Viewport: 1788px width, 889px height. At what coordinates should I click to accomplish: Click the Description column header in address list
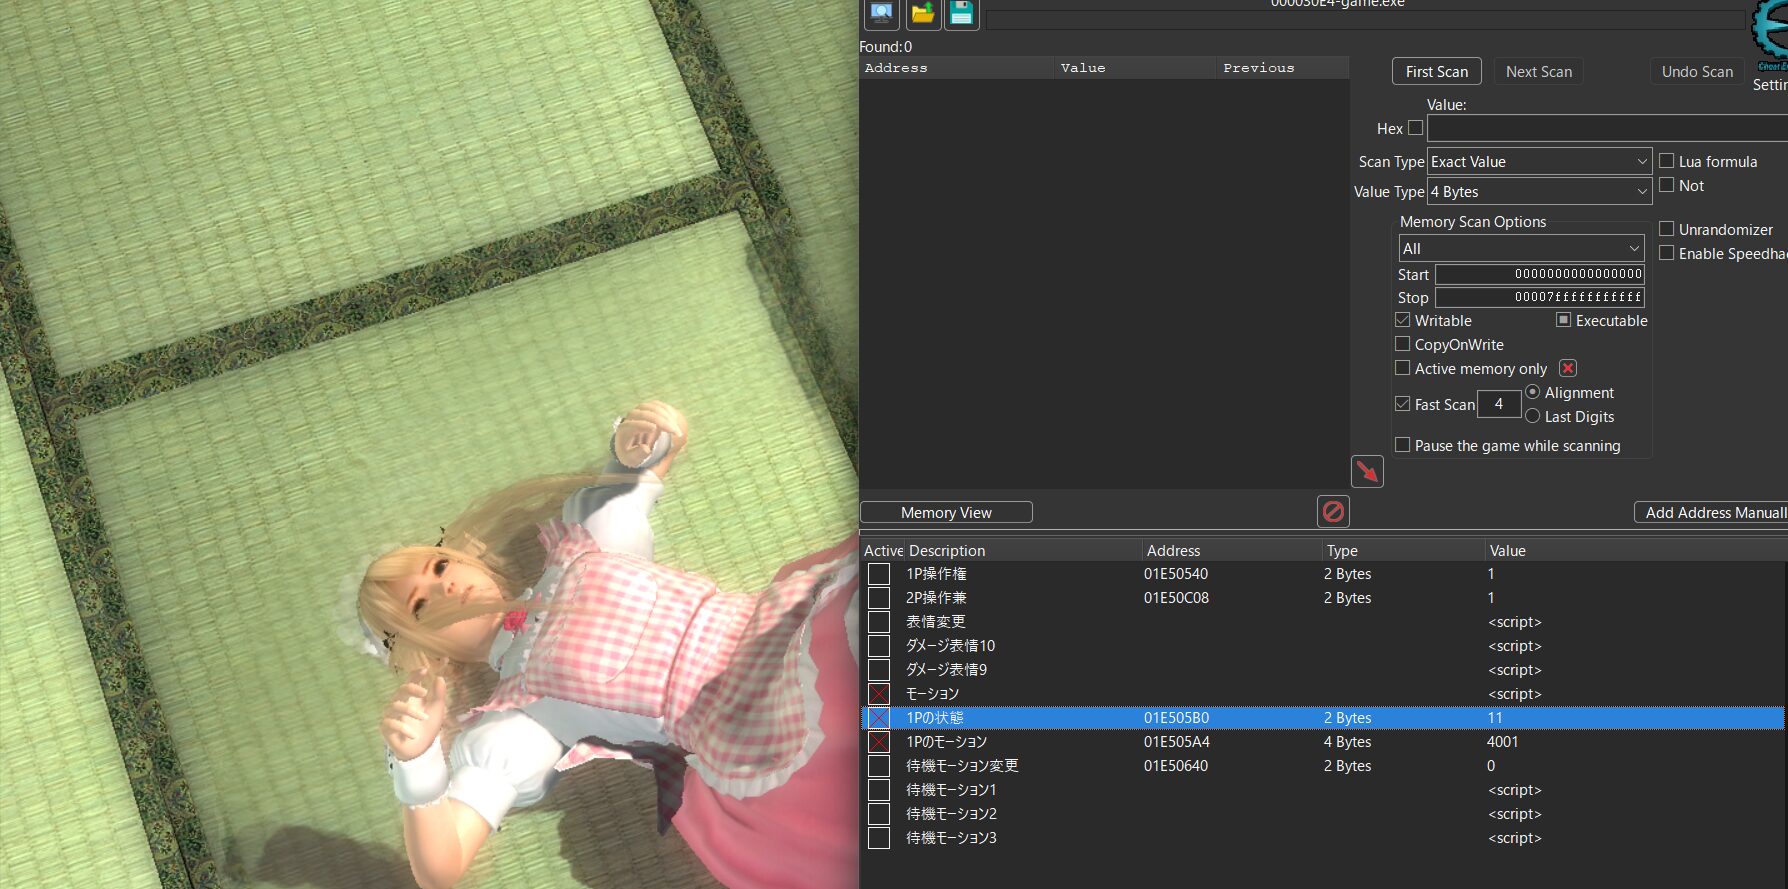pos(1020,551)
